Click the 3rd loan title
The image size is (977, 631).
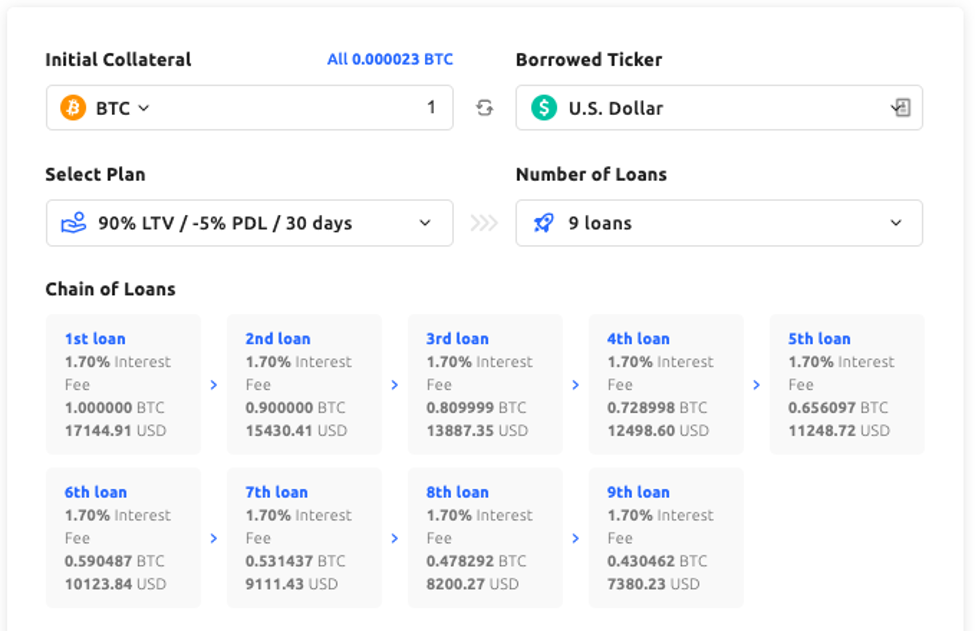(457, 339)
